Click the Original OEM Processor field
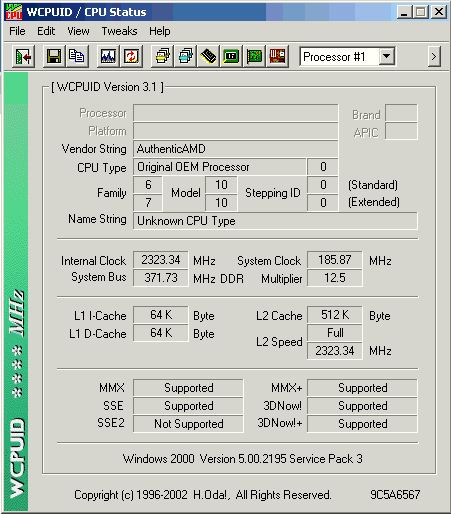 220,167
